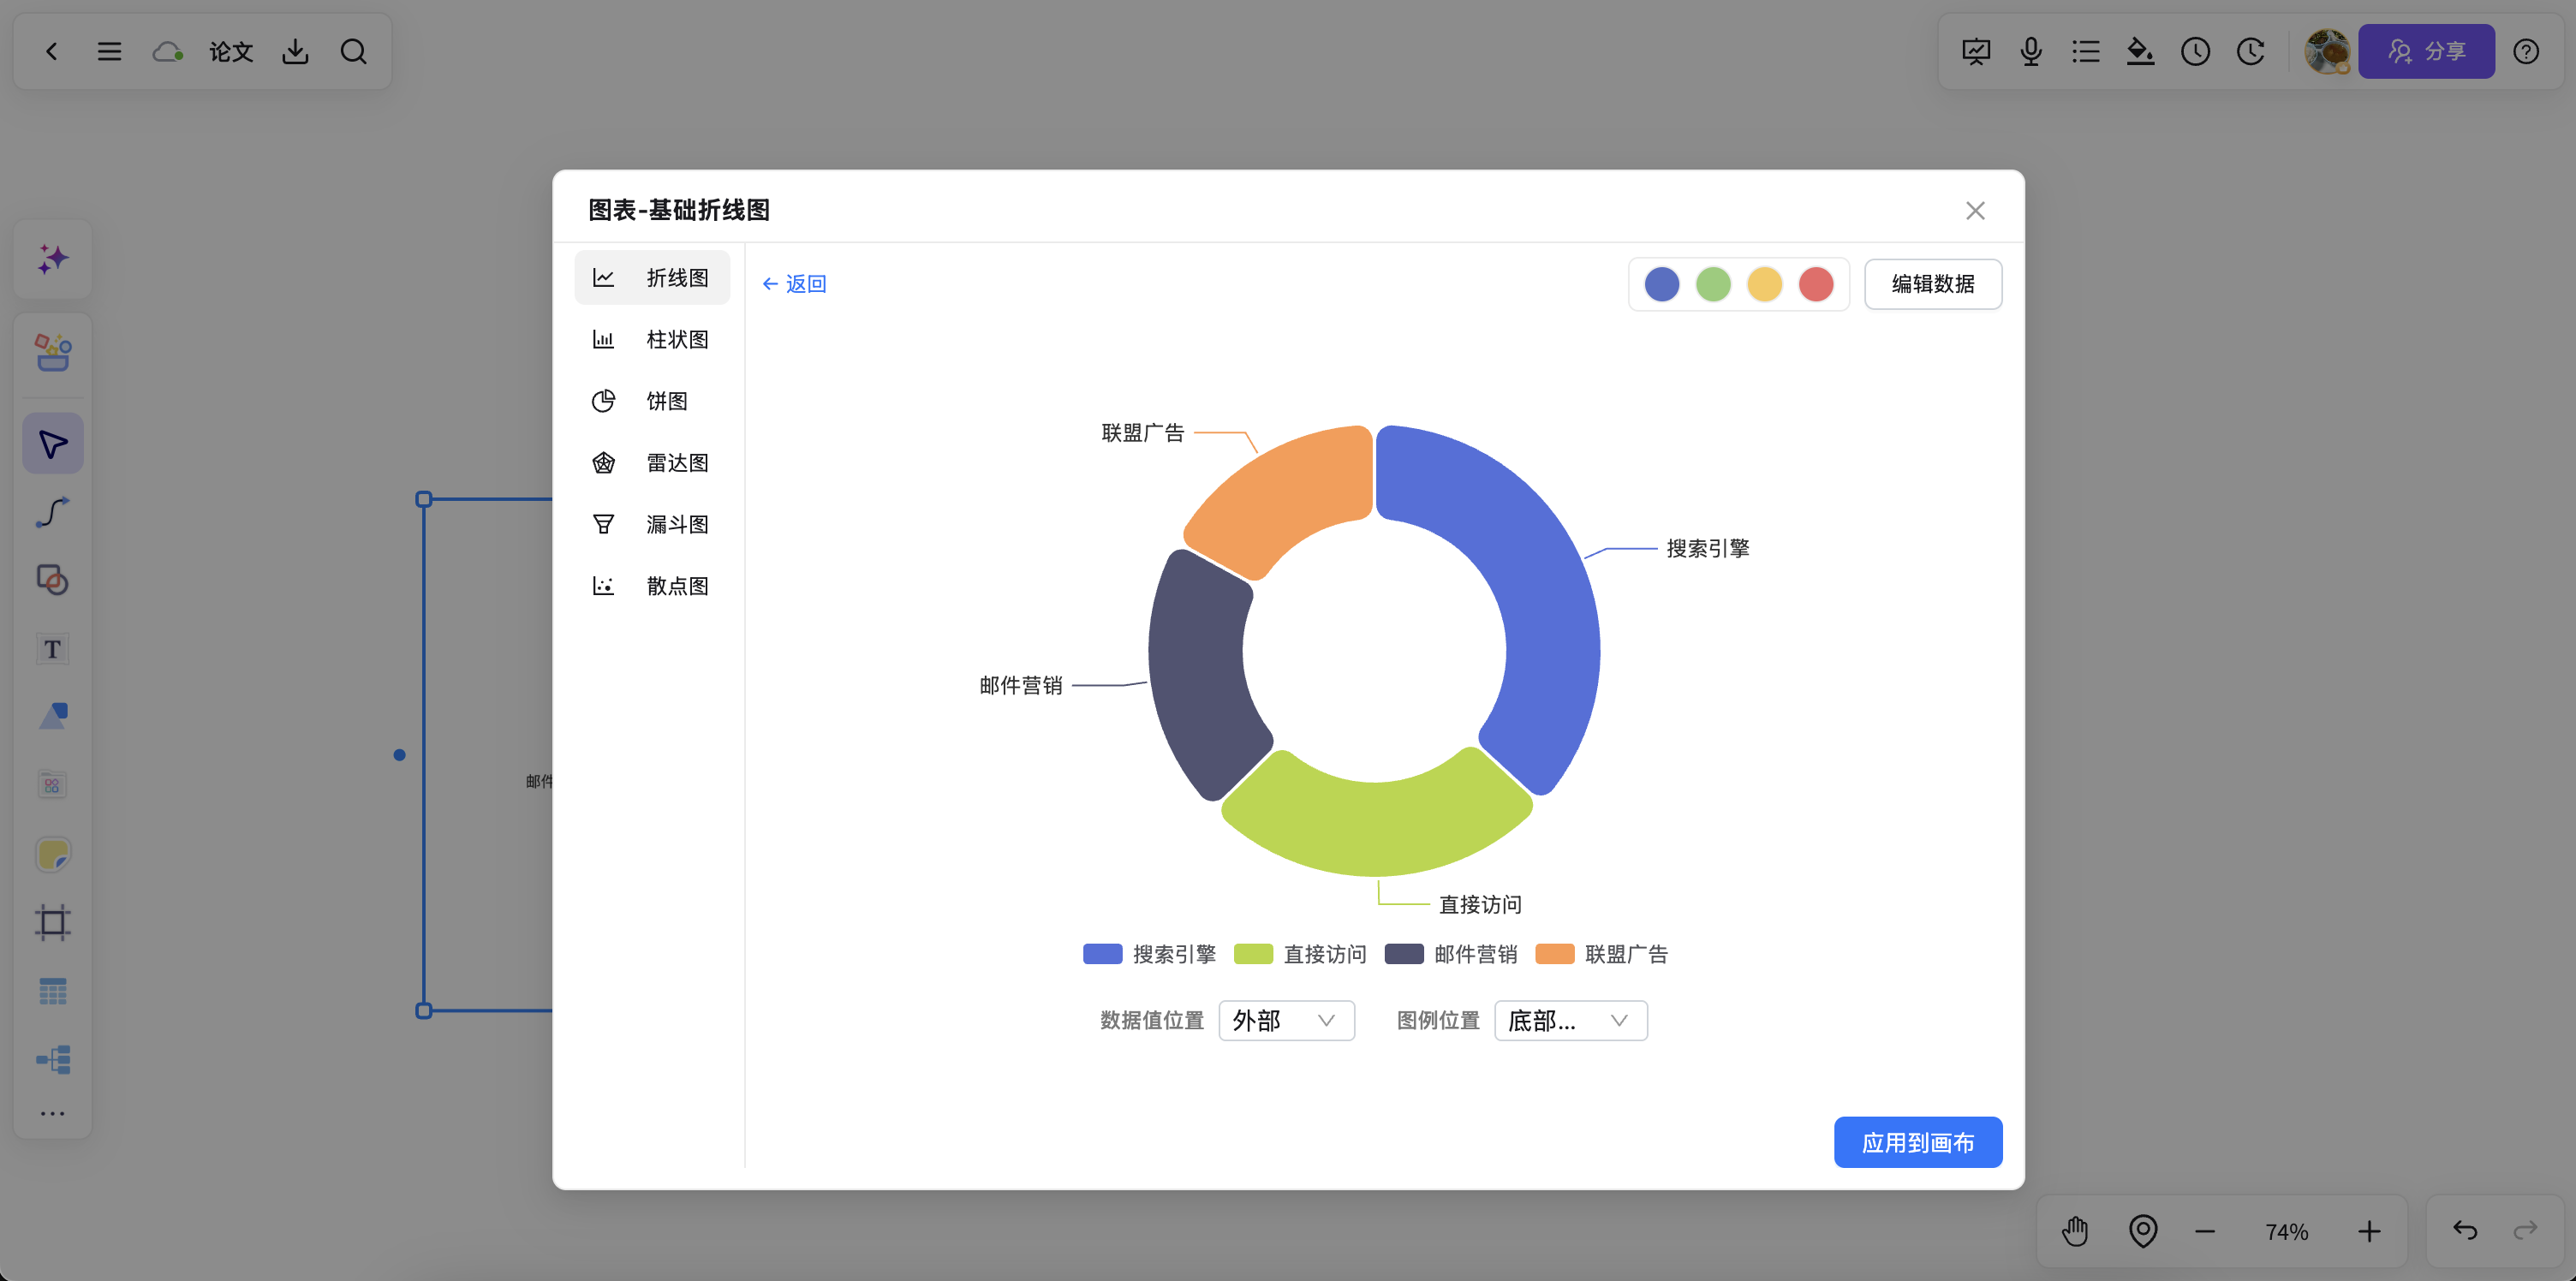The image size is (2576, 1281).
Task: Close the chart dialog
Action: (1975, 210)
